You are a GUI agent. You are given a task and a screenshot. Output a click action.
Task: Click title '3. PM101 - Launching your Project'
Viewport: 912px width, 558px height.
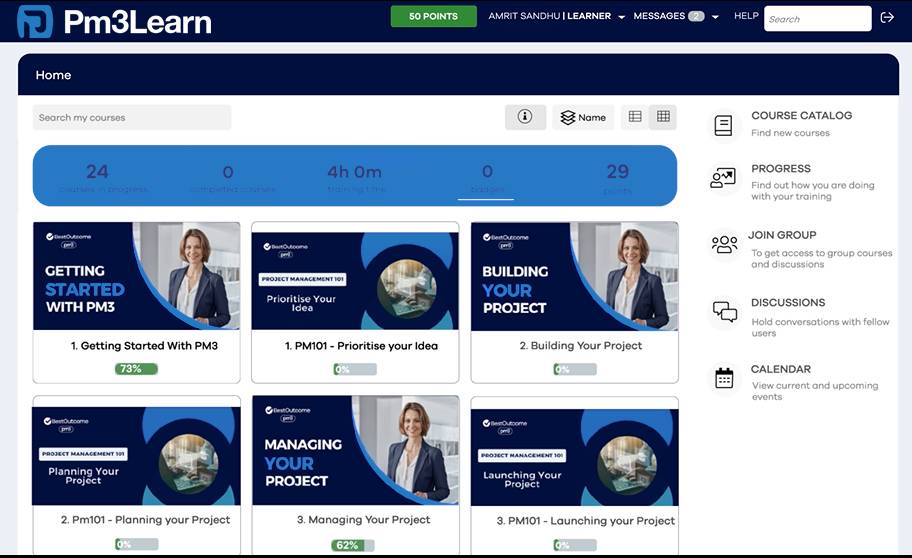tap(586, 521)
